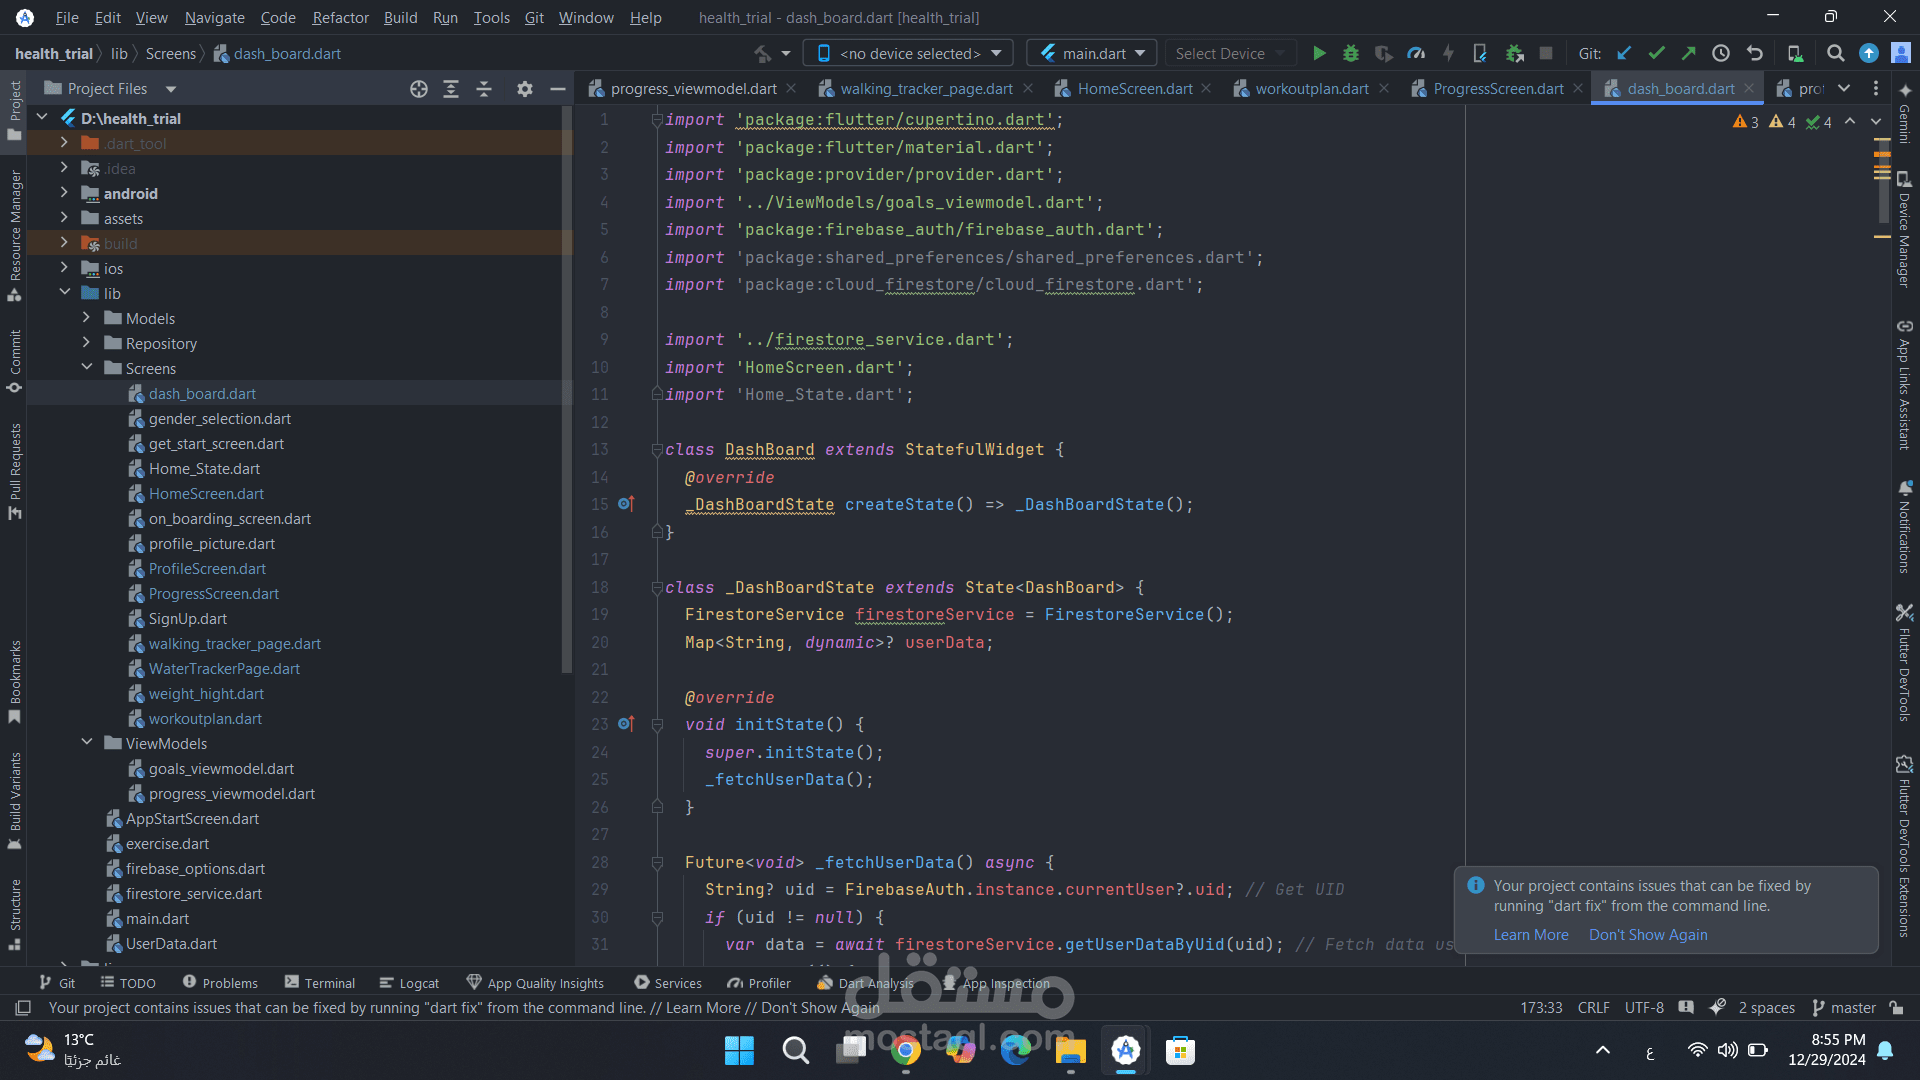Expand the Models folder
Screen dimensions: 1920x1080
86,318
